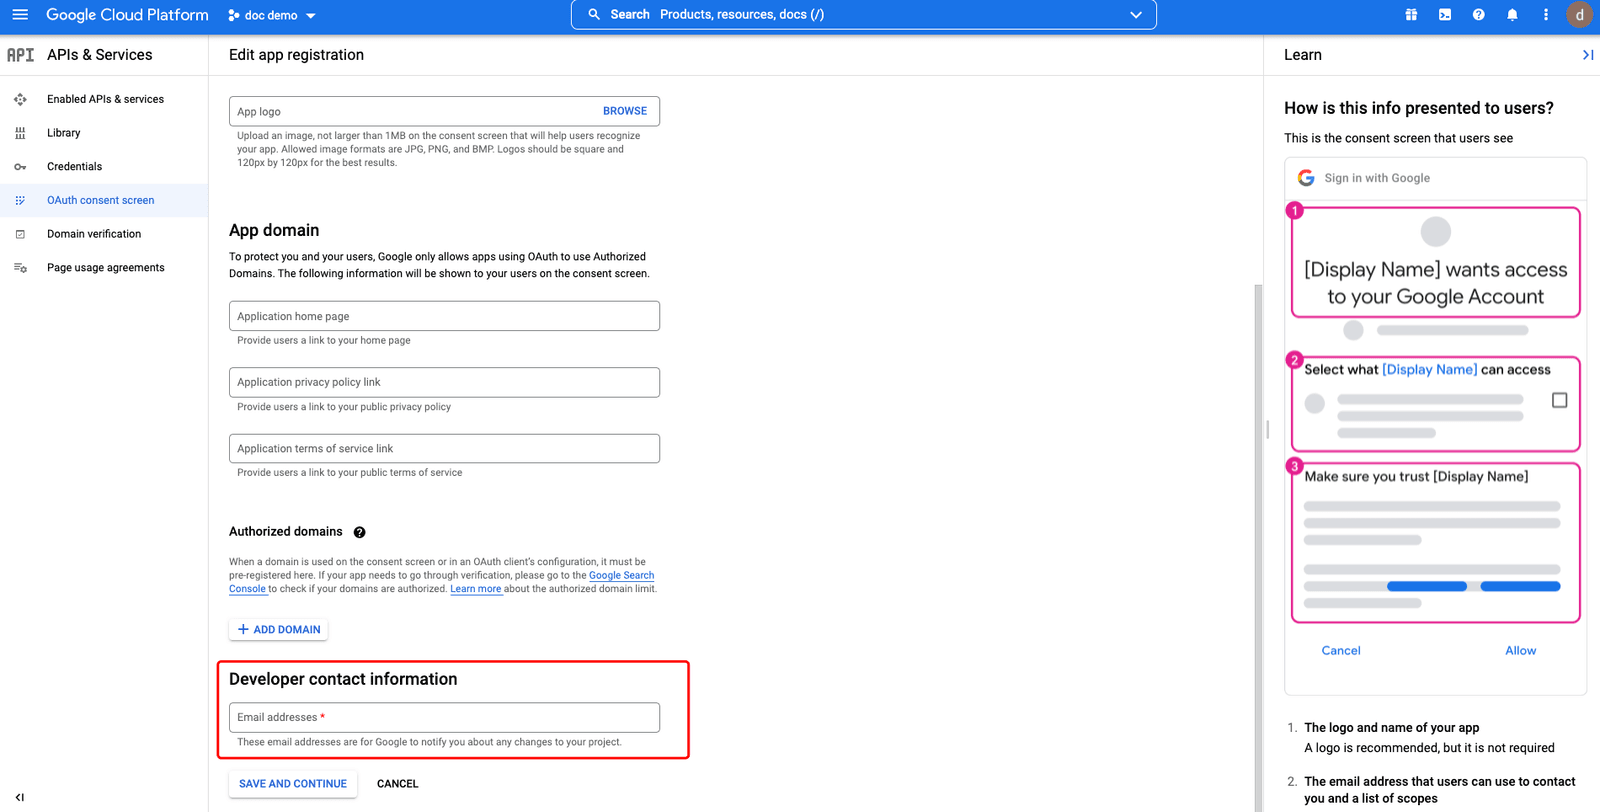
Task: Go to Enabled APIs & services
Action: [105, 99]
